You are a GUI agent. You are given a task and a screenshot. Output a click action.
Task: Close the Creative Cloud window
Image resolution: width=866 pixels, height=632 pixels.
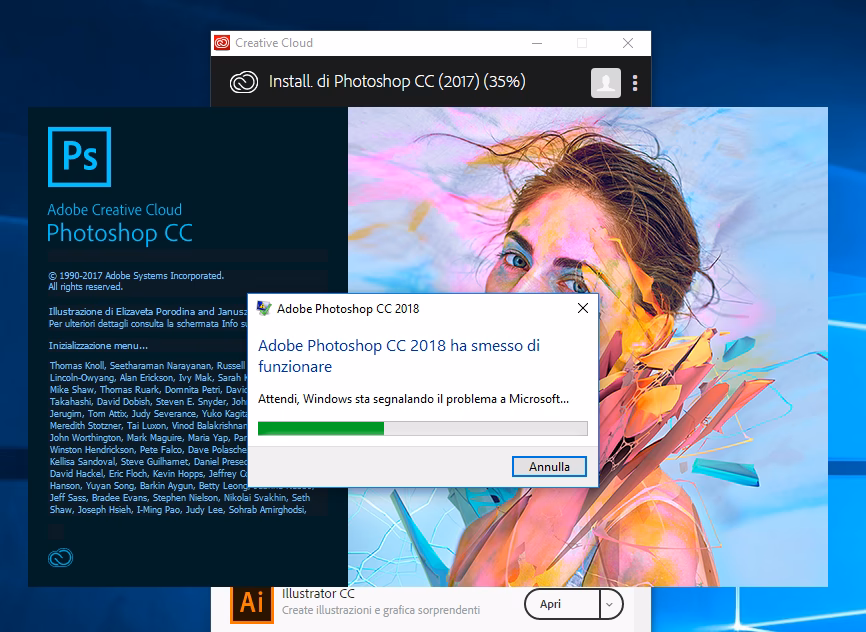click(x=628, y=43)
